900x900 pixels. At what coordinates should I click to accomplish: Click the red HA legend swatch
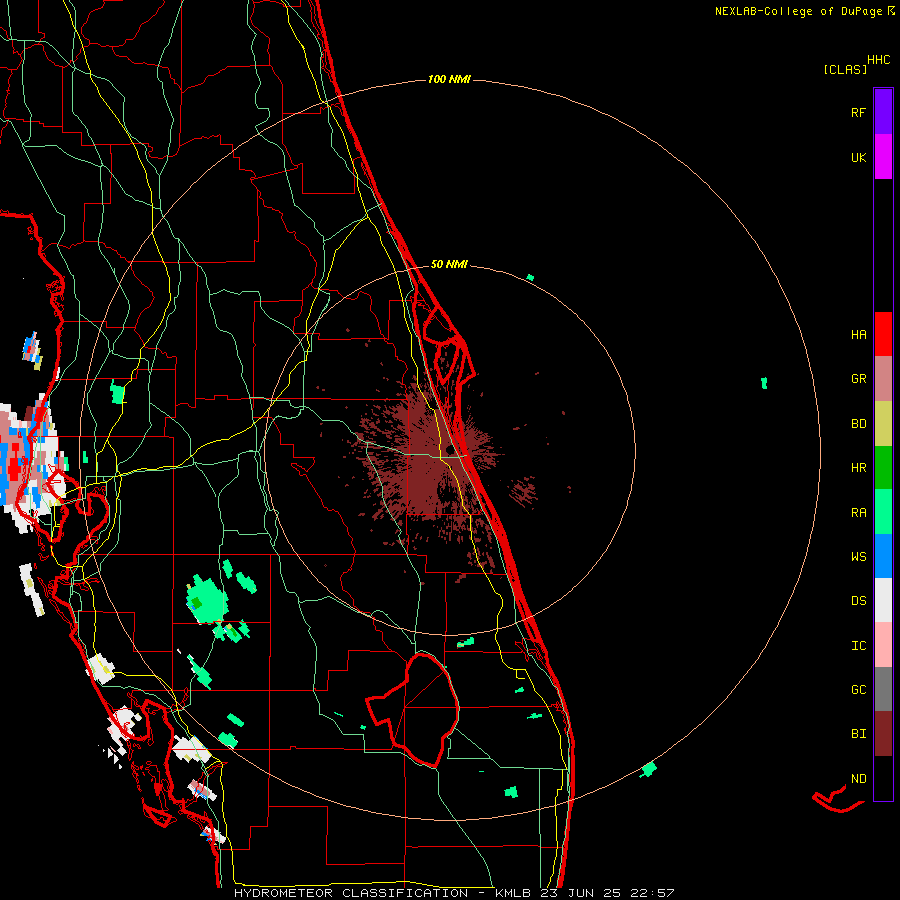pyautogui.click(x=883, y=334)
